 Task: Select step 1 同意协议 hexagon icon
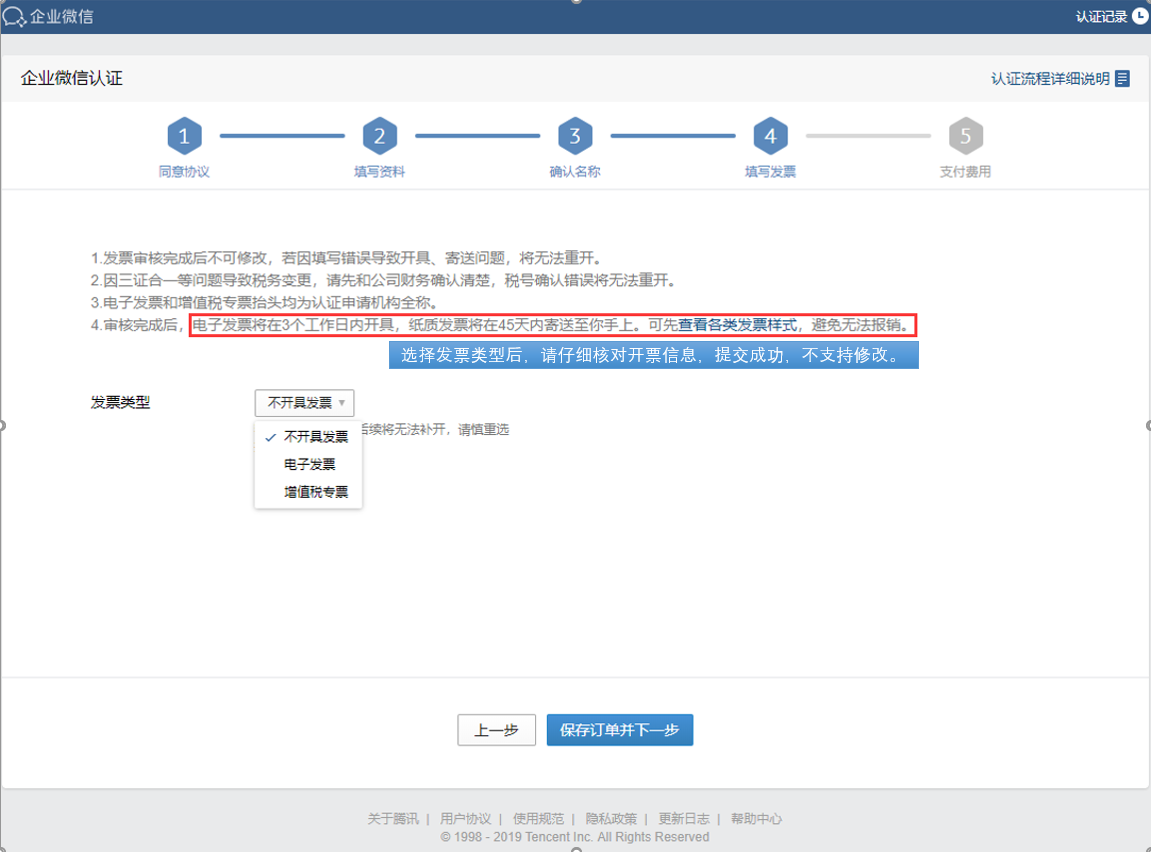pyautogui.click(x=184, y=136)
